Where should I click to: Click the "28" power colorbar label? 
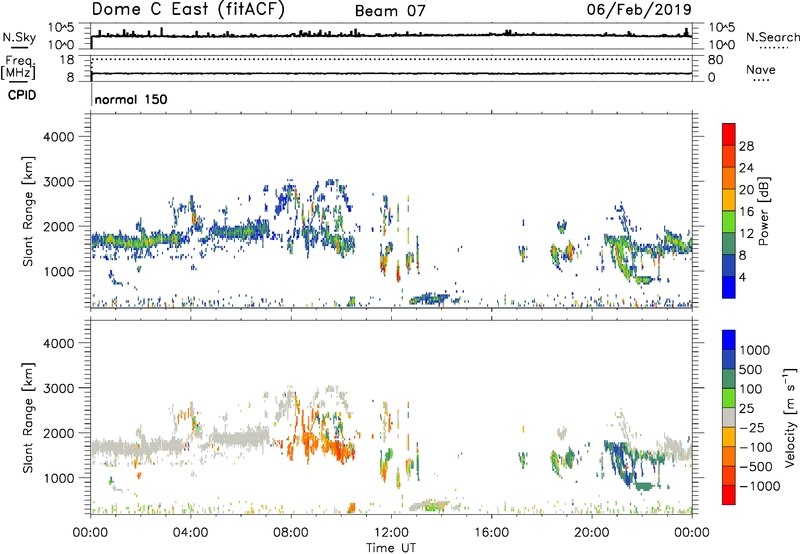[746, 146]
